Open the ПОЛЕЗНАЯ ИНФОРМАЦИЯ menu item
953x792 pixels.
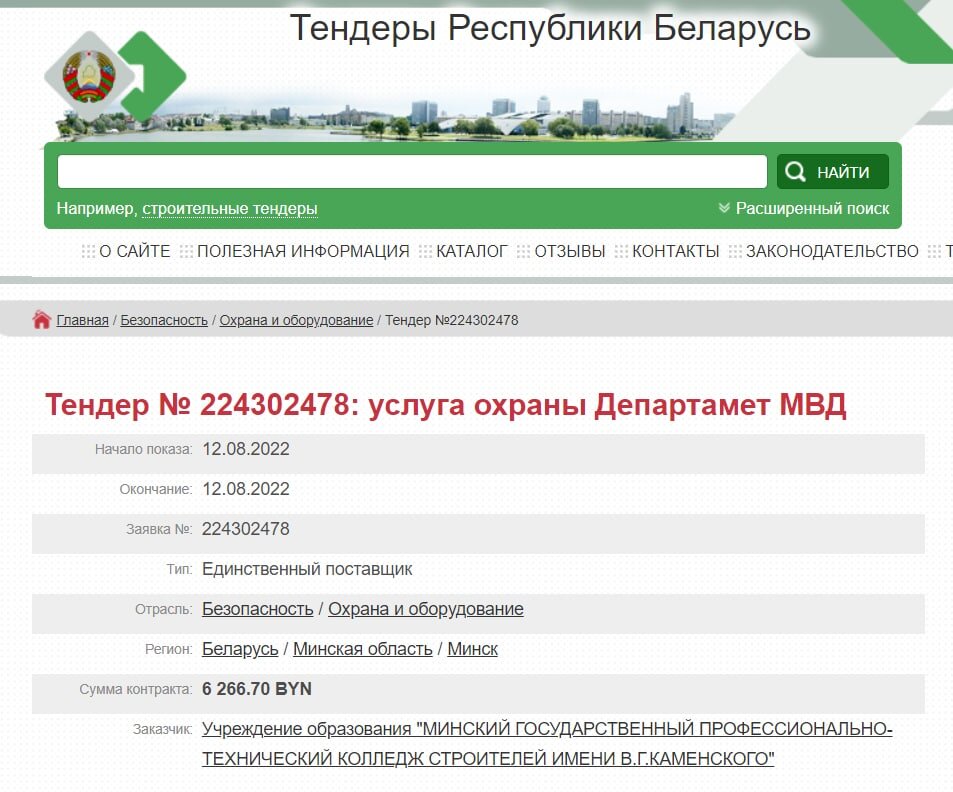pyautogui.click(x=303, y=251)
